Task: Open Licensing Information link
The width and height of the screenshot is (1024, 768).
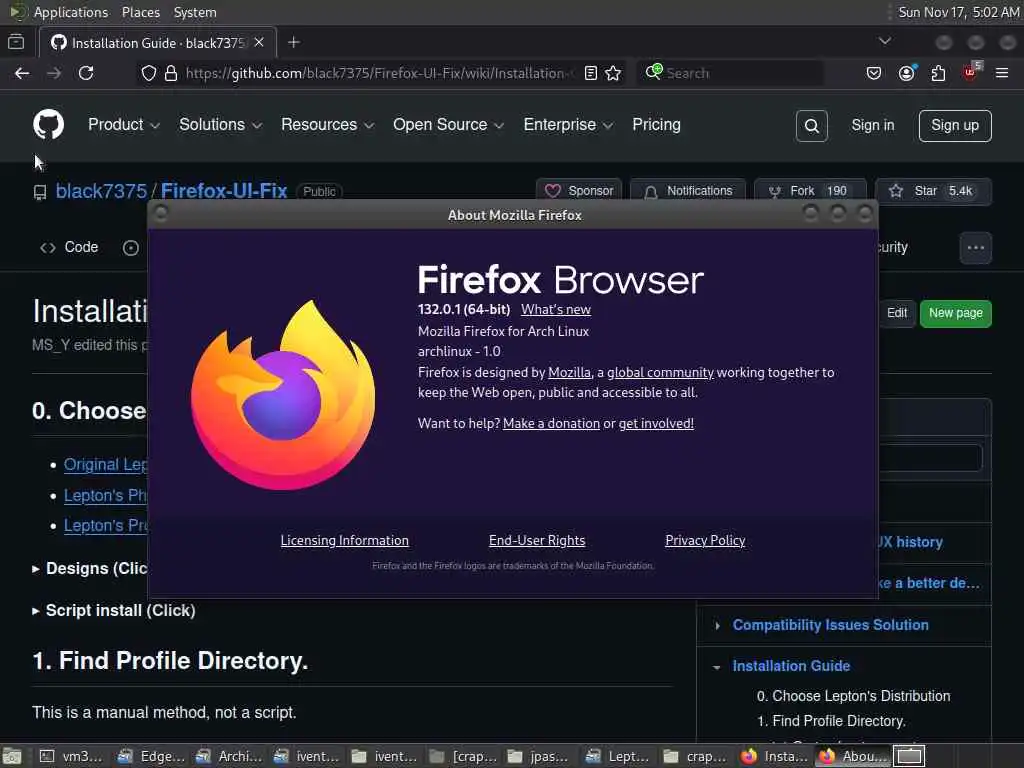Action: (344, 541)
